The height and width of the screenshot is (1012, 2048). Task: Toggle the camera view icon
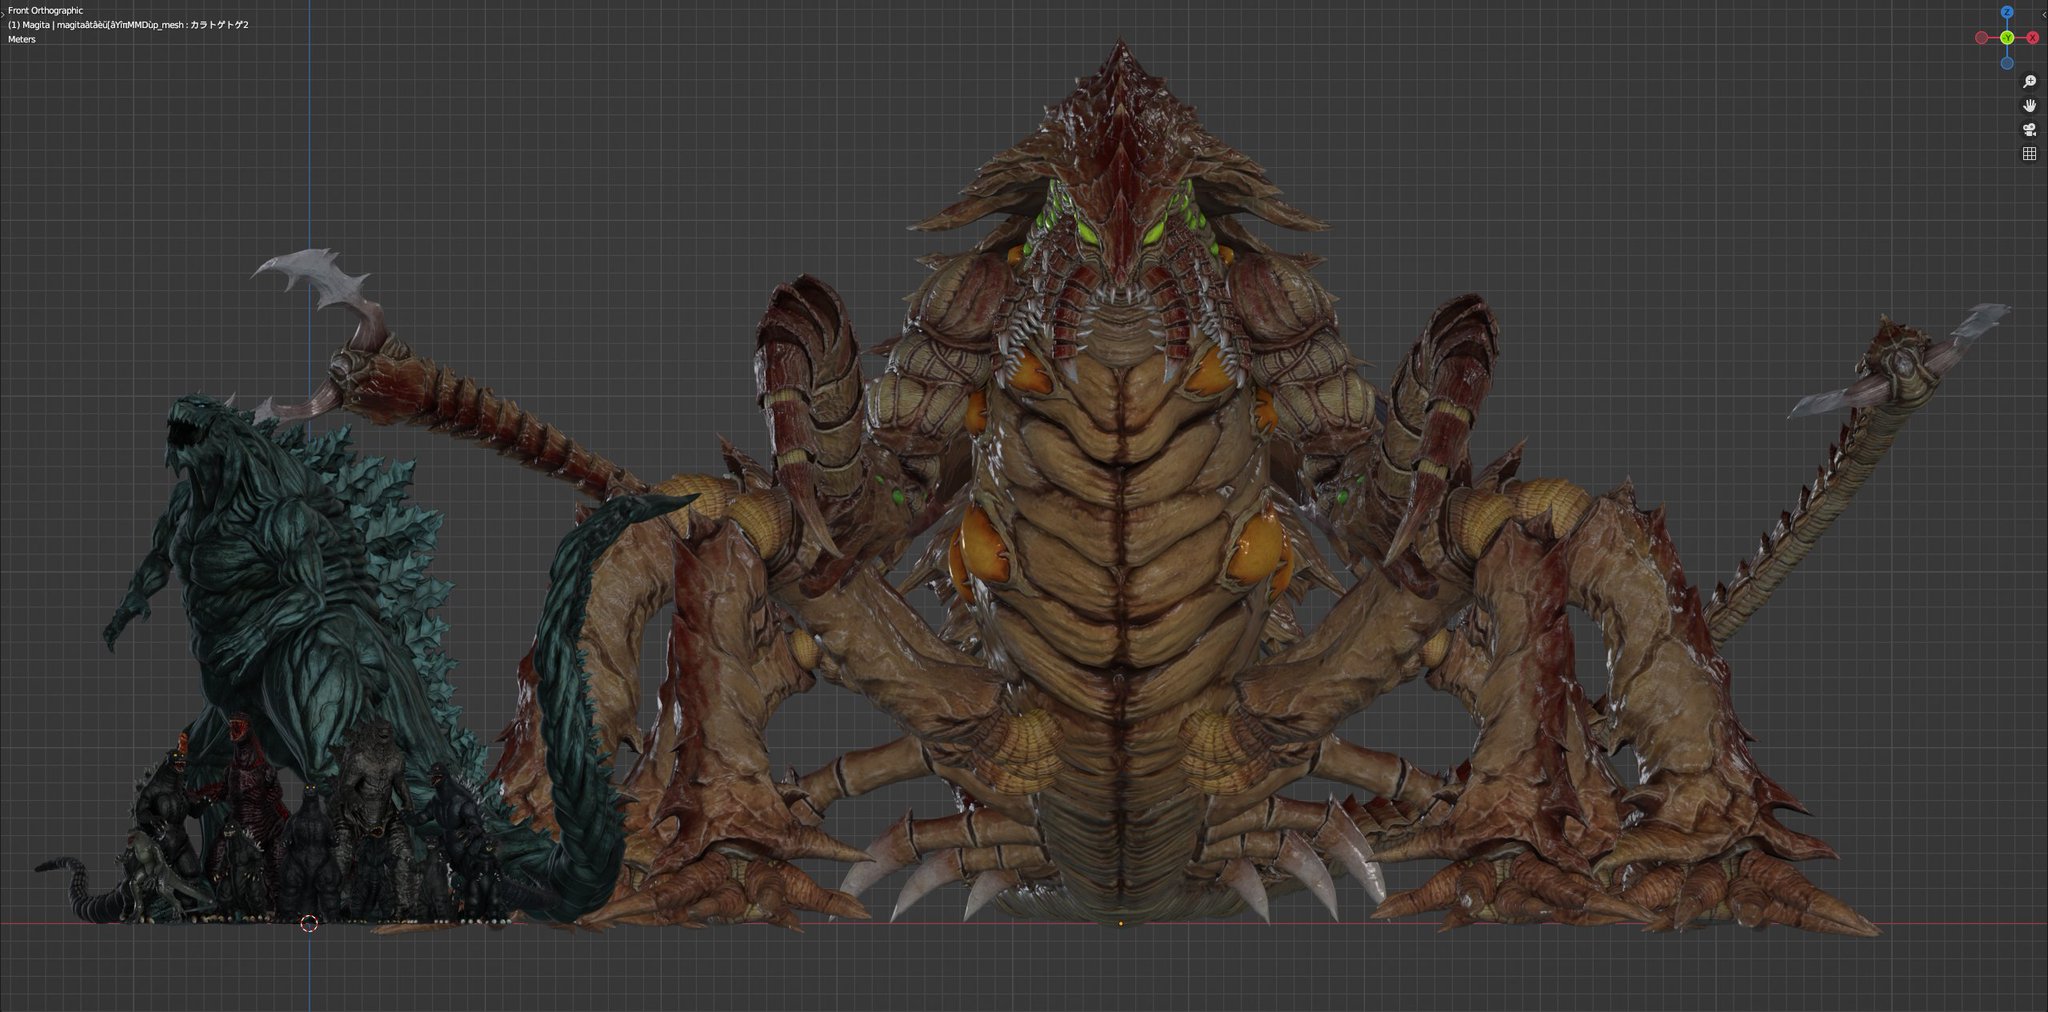[x=2029, y=130]
